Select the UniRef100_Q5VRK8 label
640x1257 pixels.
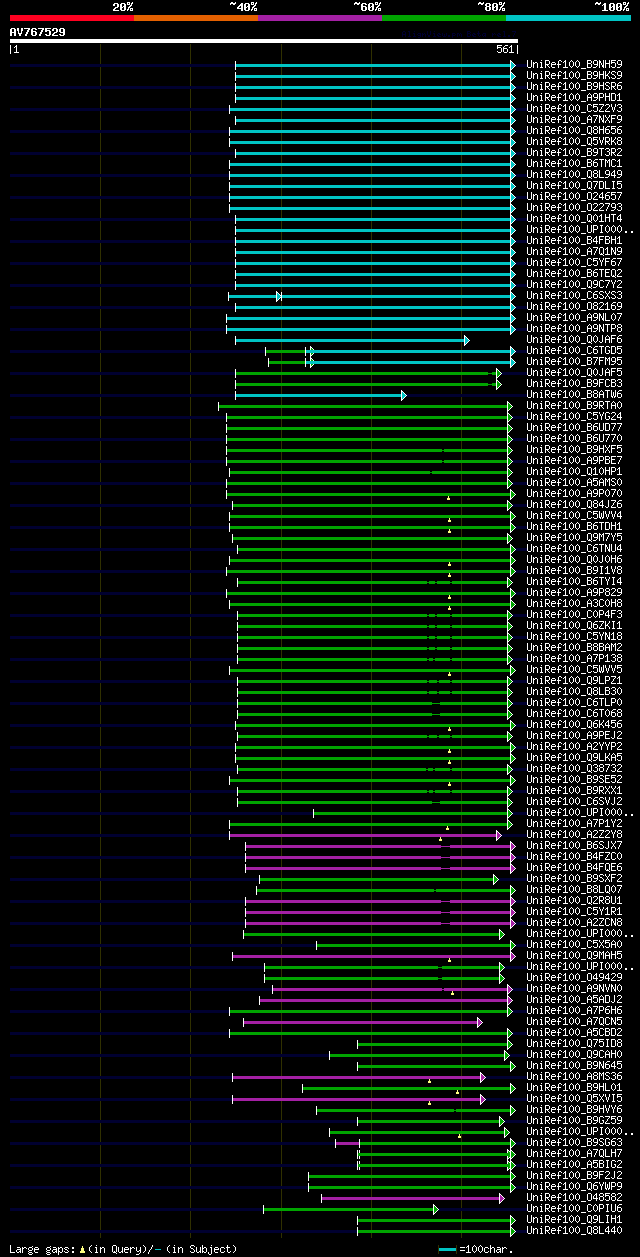point(574,141)
